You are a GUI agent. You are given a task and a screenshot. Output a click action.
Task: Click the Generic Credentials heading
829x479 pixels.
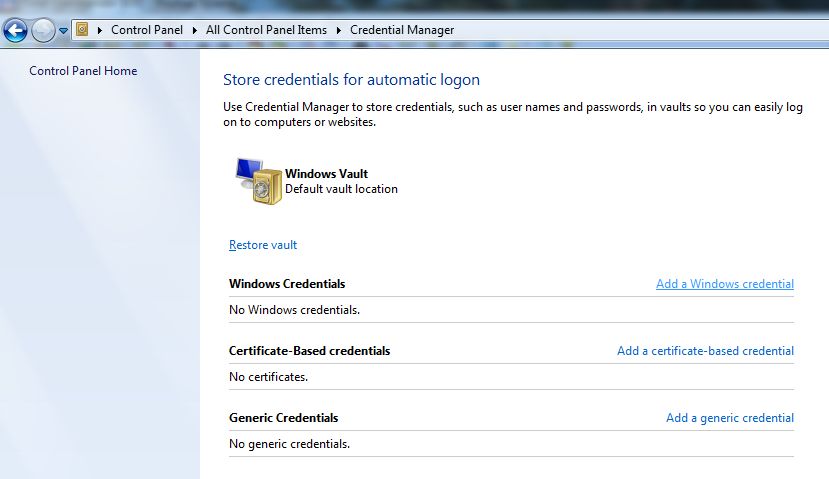[283, 418]
